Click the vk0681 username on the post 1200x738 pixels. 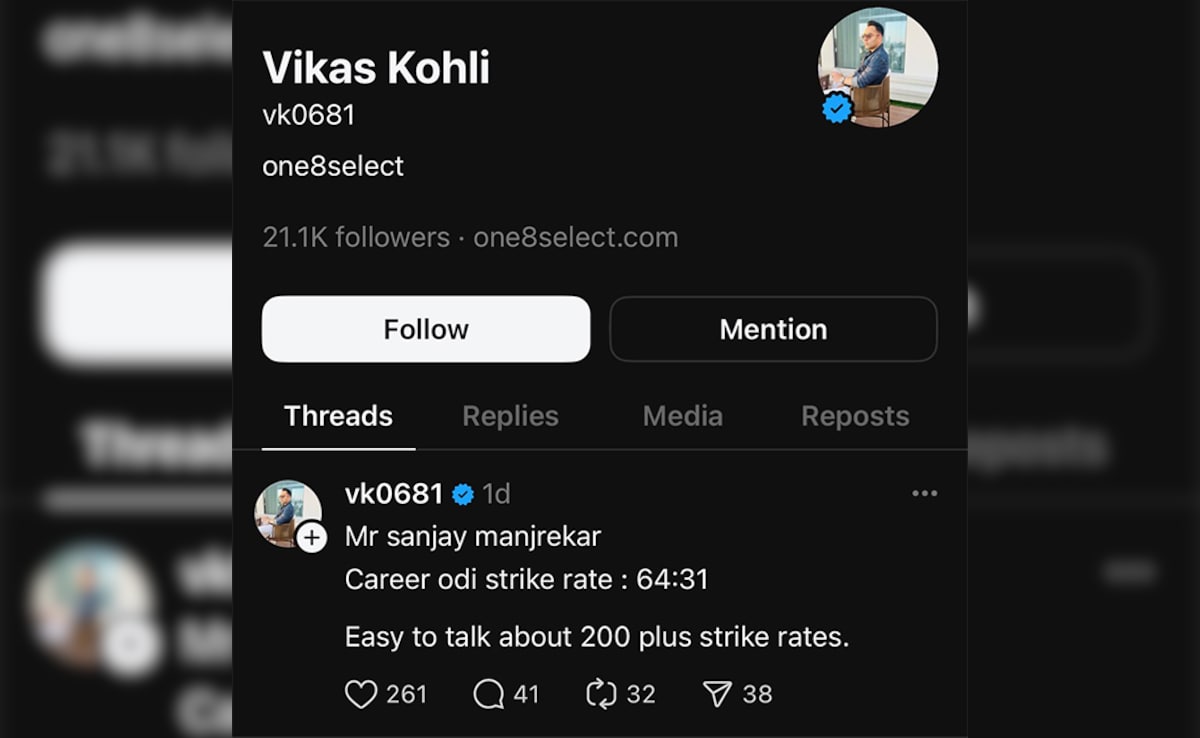393,494
